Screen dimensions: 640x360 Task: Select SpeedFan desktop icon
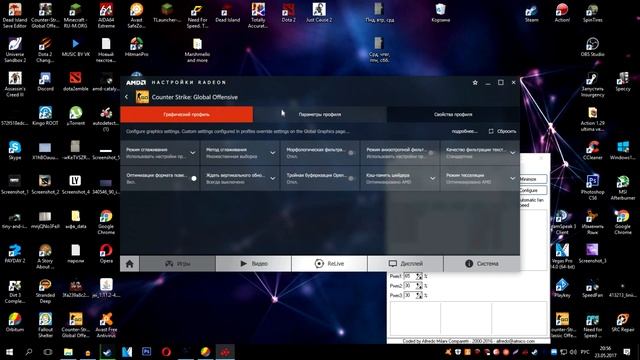pyautogui.click(x=592, y=288)
